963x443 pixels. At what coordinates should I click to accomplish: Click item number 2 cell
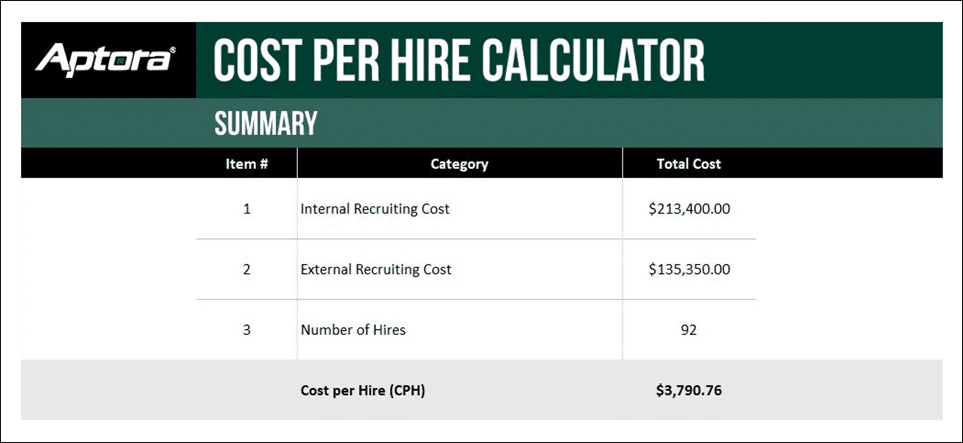tap(247, 269)
